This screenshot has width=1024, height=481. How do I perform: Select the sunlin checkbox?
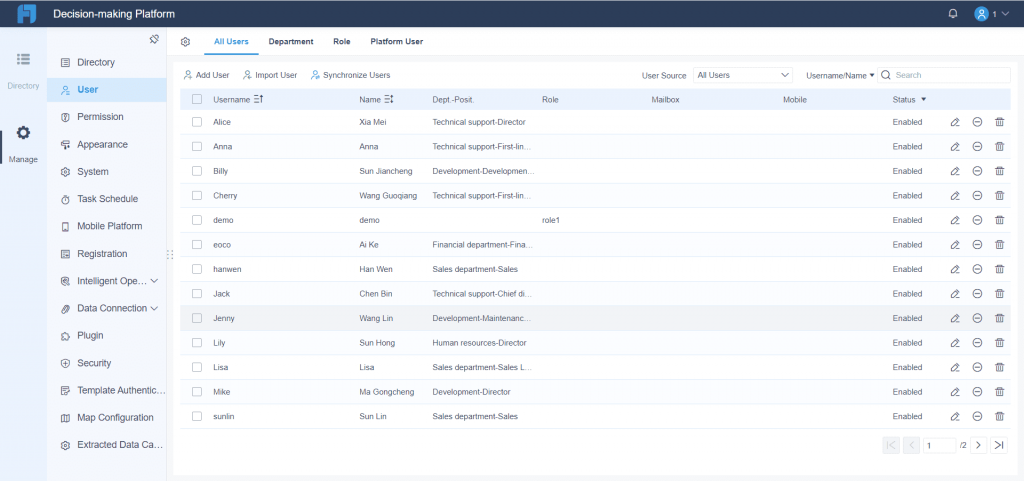(197, 416)
